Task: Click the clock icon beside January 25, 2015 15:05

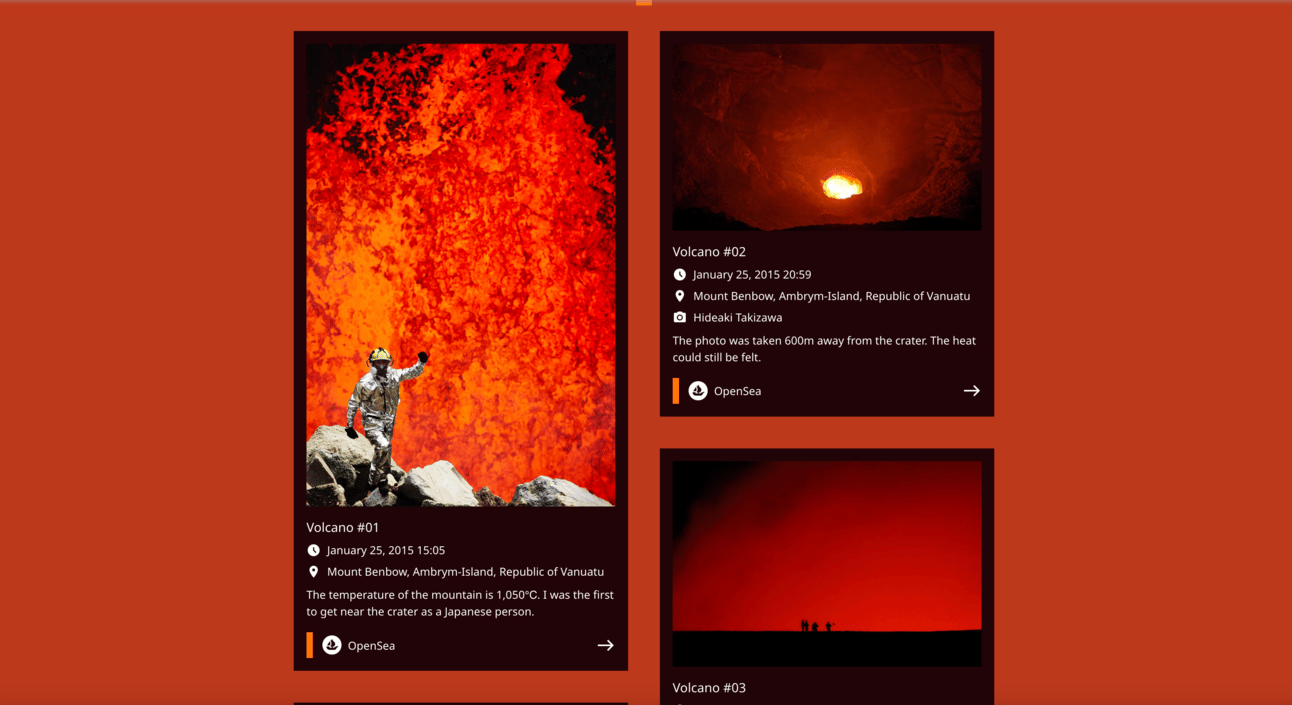Action: pyautogui.click(x=313, y=550)
